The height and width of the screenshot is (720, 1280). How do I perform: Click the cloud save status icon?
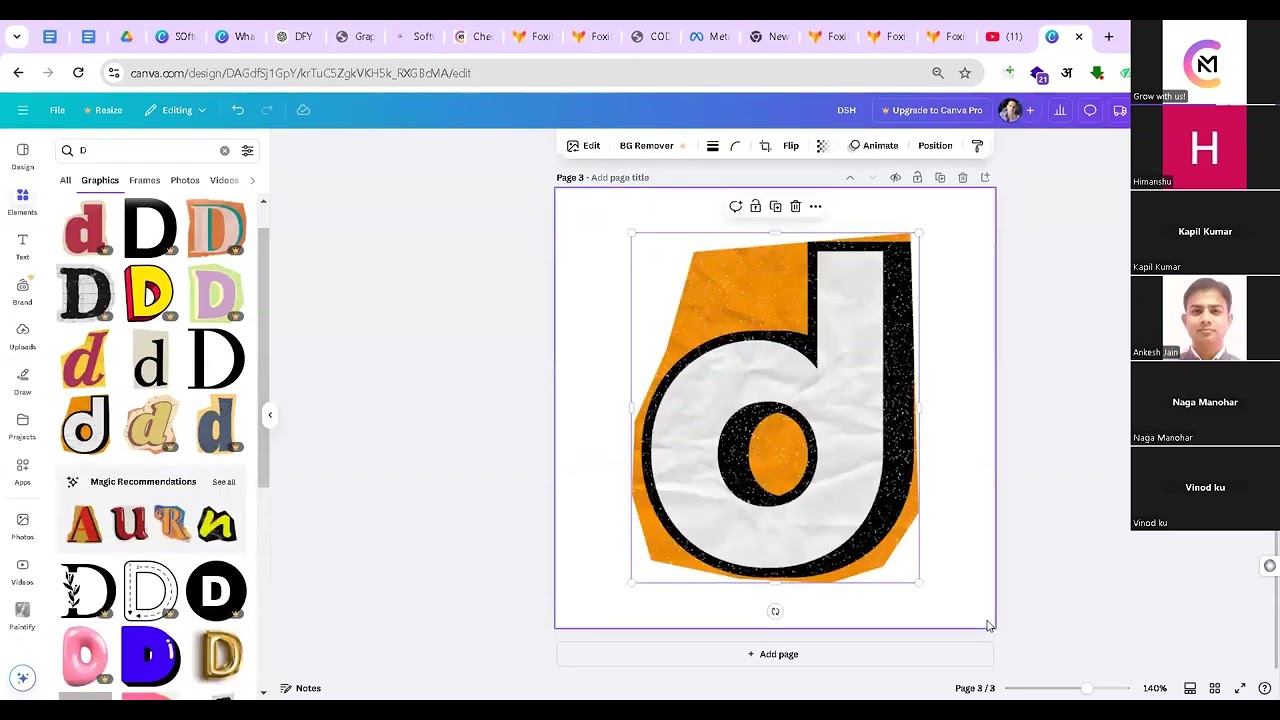coord(303,110)
